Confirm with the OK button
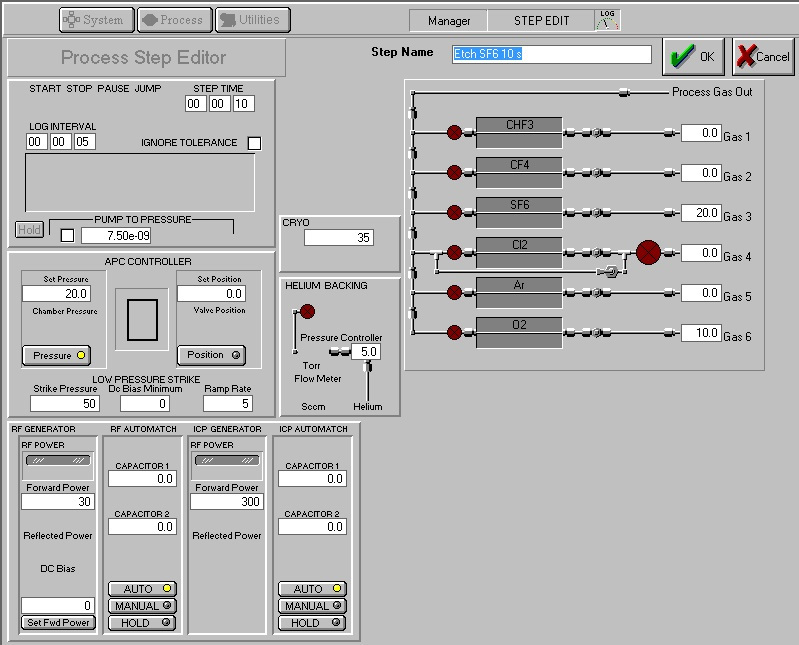 [x=693, y=57]
